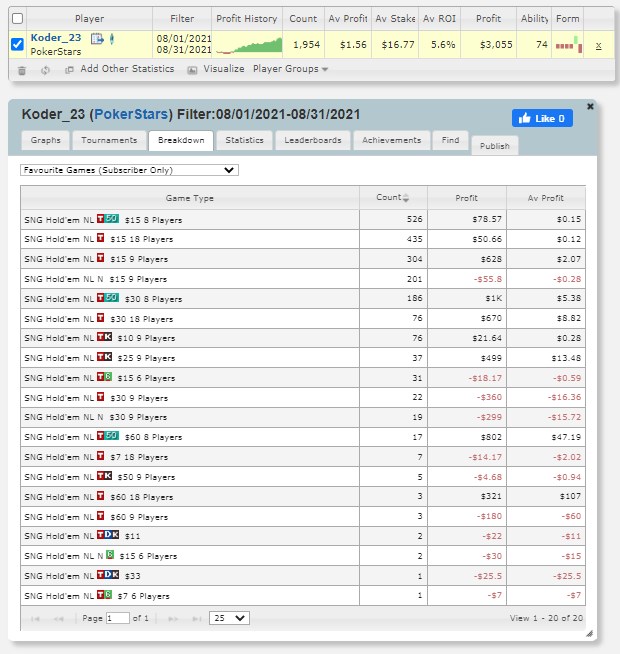Click turbo 50 icon in $15 8 Players row
The width and height of the screenshot is (620, 654).
click(x=108, y=219)
